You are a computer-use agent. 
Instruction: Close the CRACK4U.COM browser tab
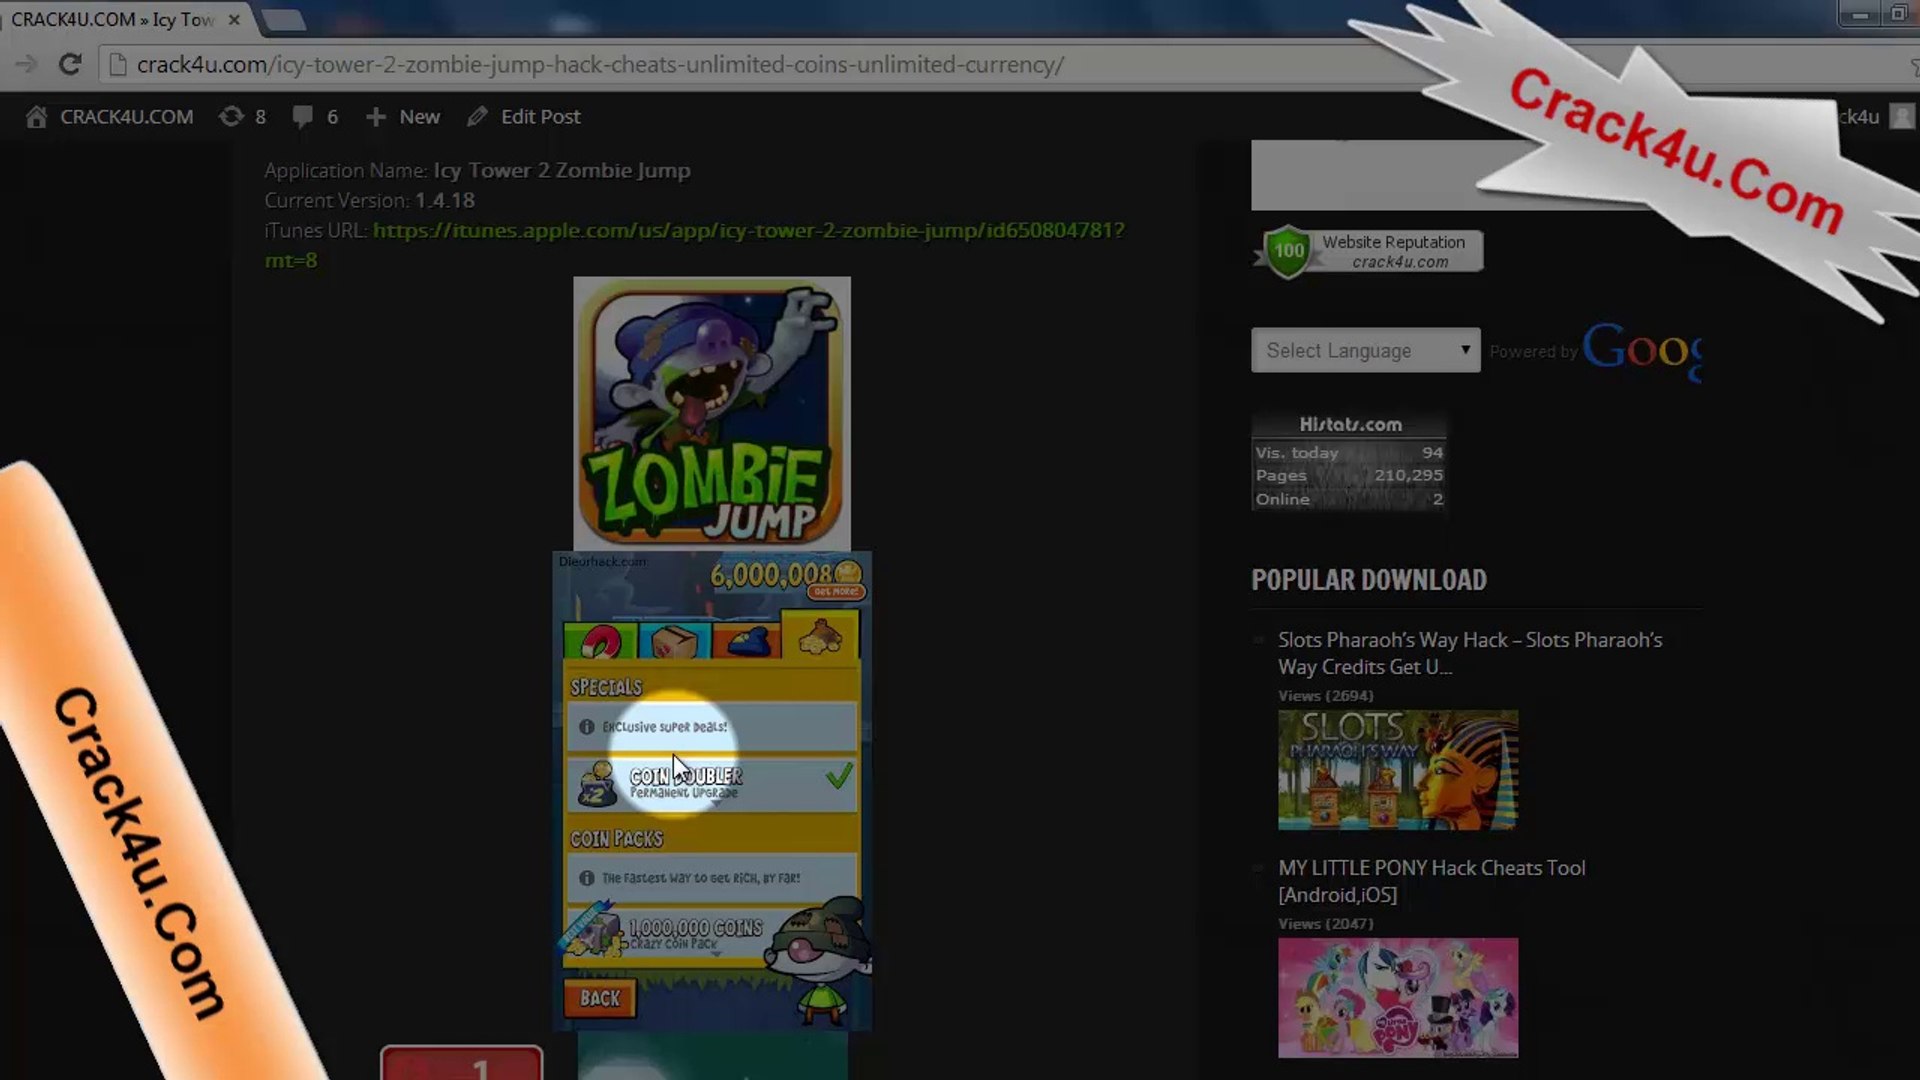coord(234,19)
